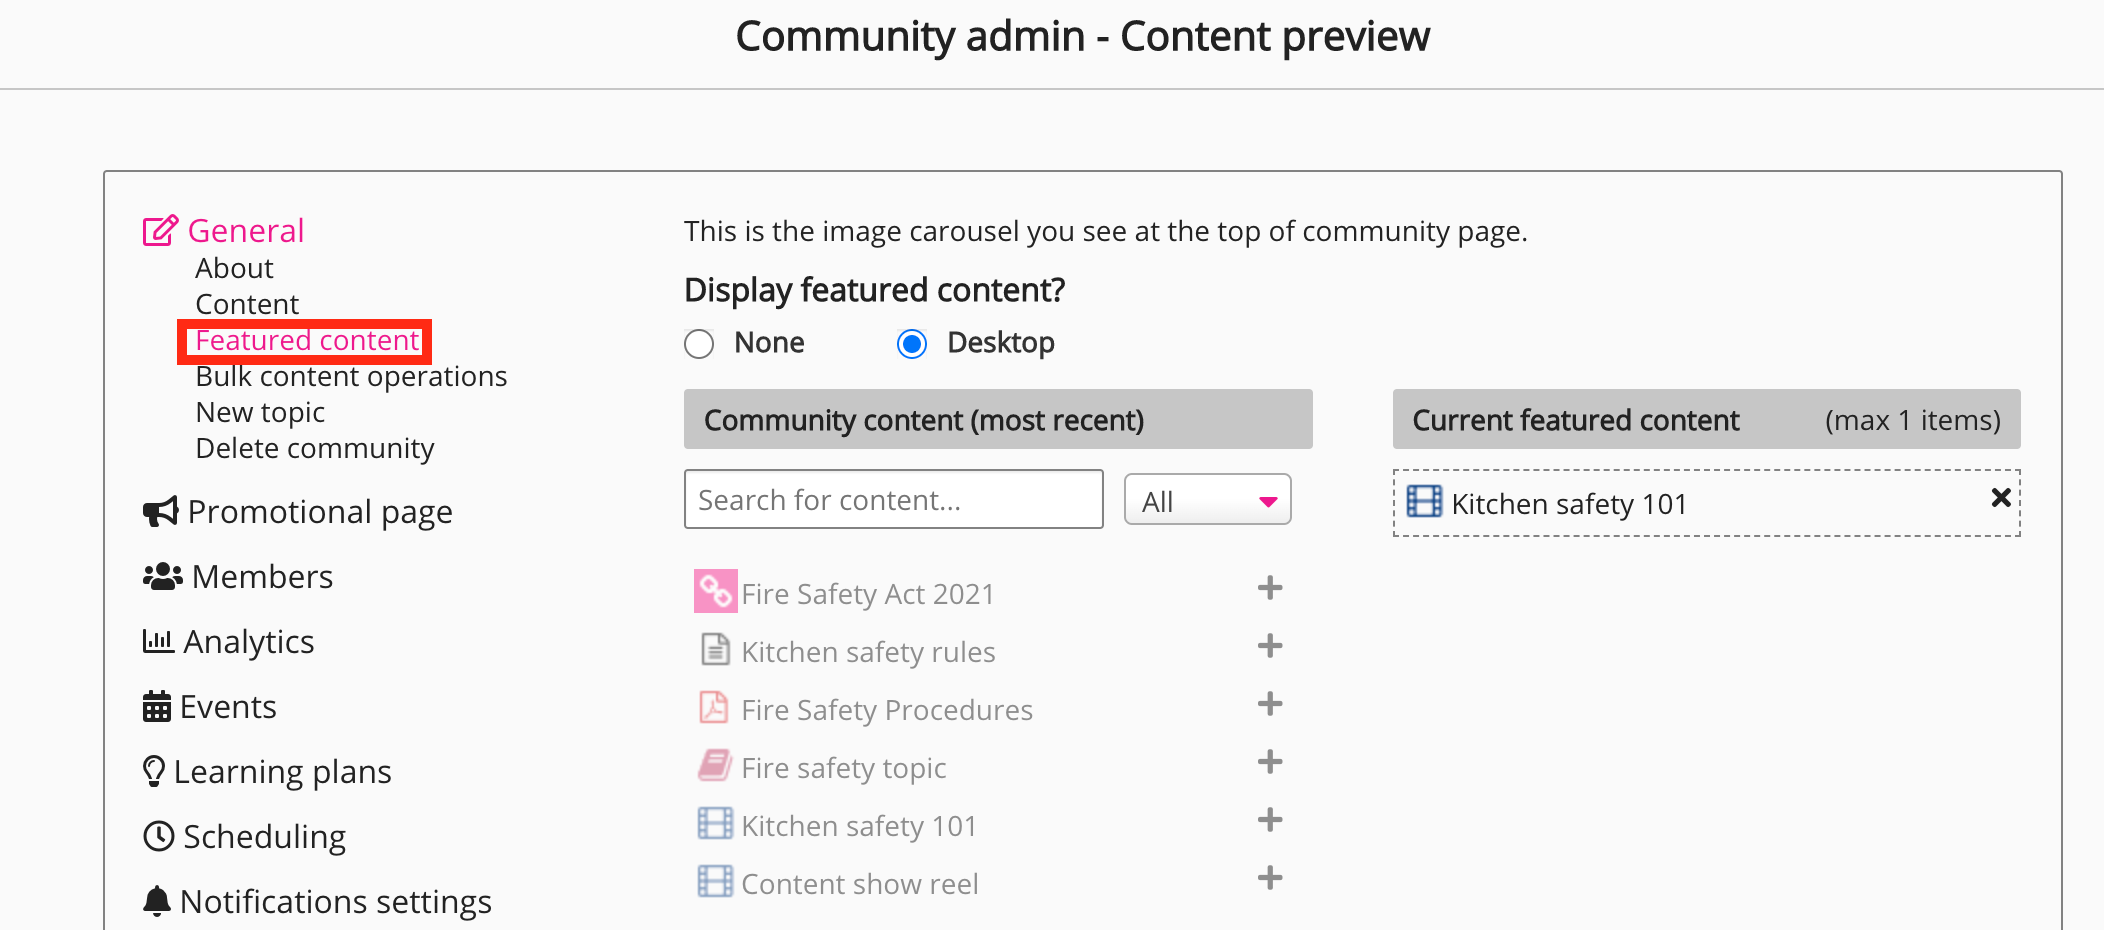2104x930 pixels.
Task: Open the Analytics section
Action: click(248, 642)
